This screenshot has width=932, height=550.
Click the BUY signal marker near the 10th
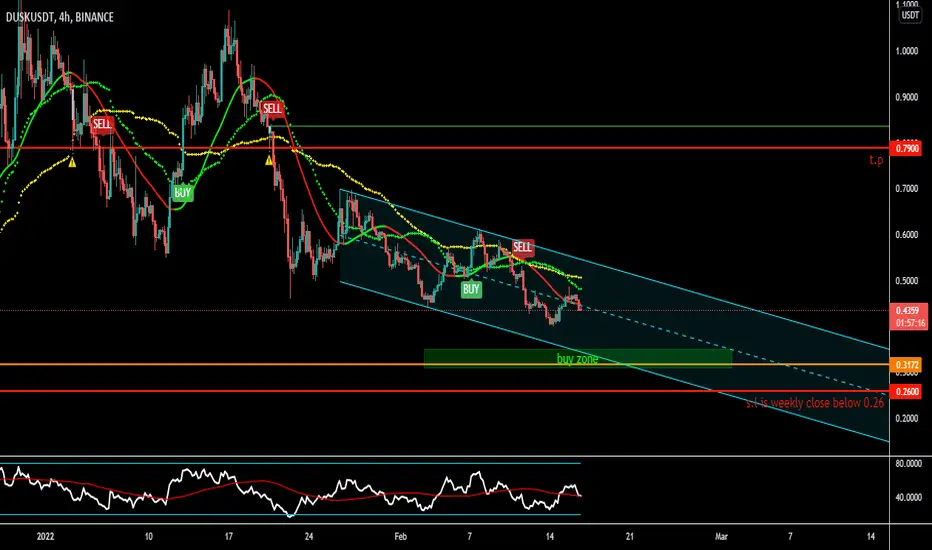[182, 193]
